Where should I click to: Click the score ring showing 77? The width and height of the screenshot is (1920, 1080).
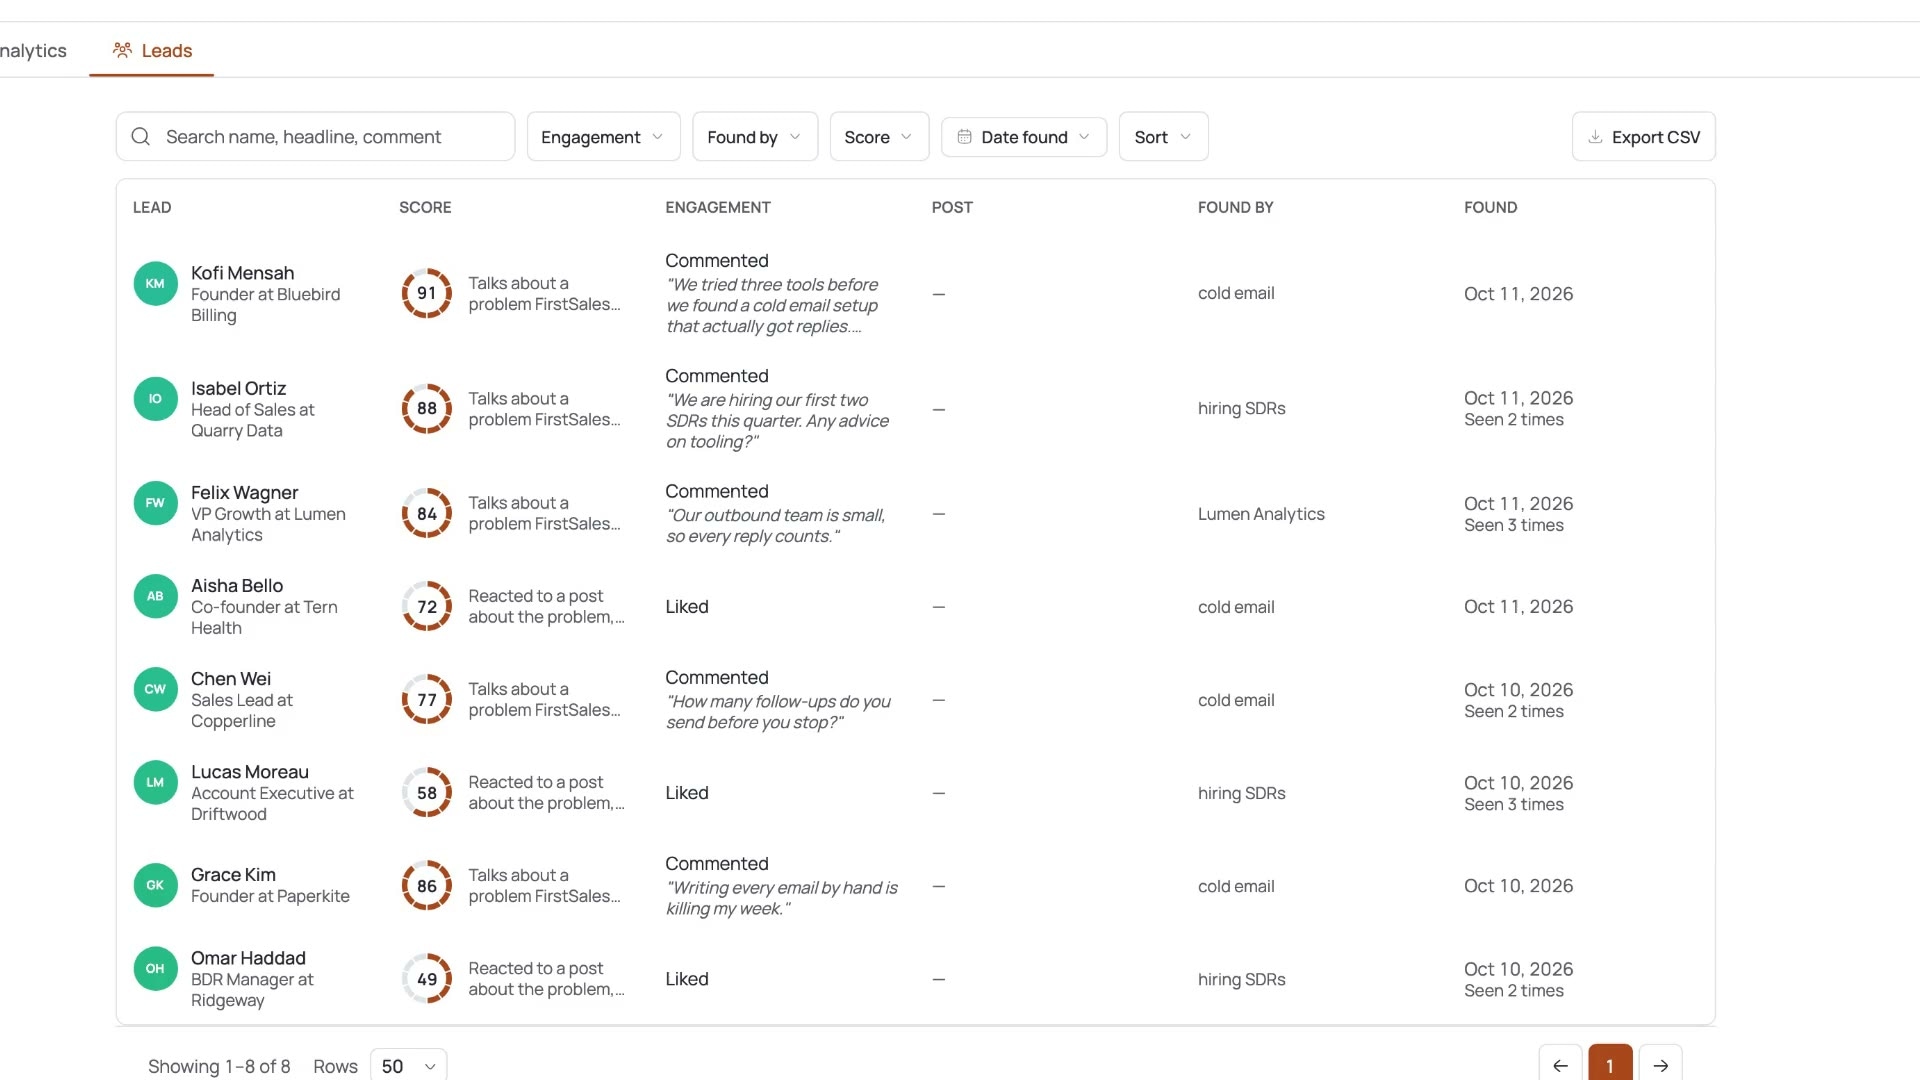click(427, 699)
